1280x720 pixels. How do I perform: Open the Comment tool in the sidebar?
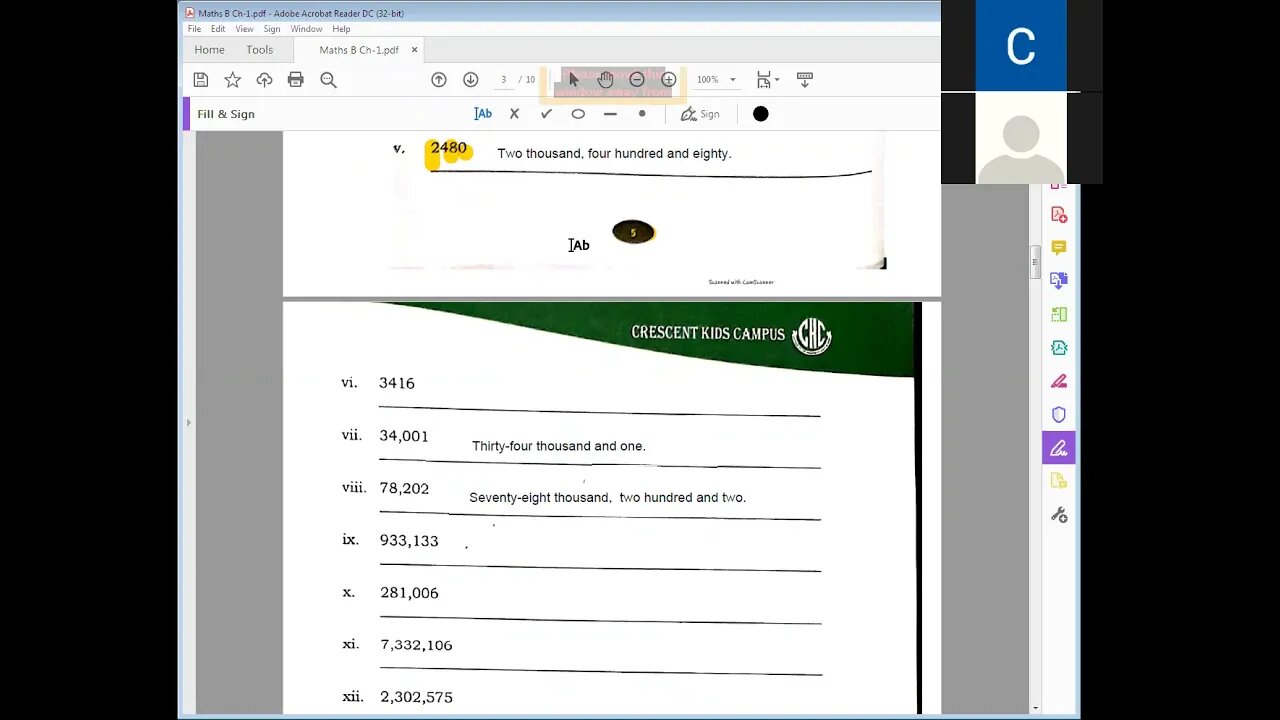(x=1059, y=247)
